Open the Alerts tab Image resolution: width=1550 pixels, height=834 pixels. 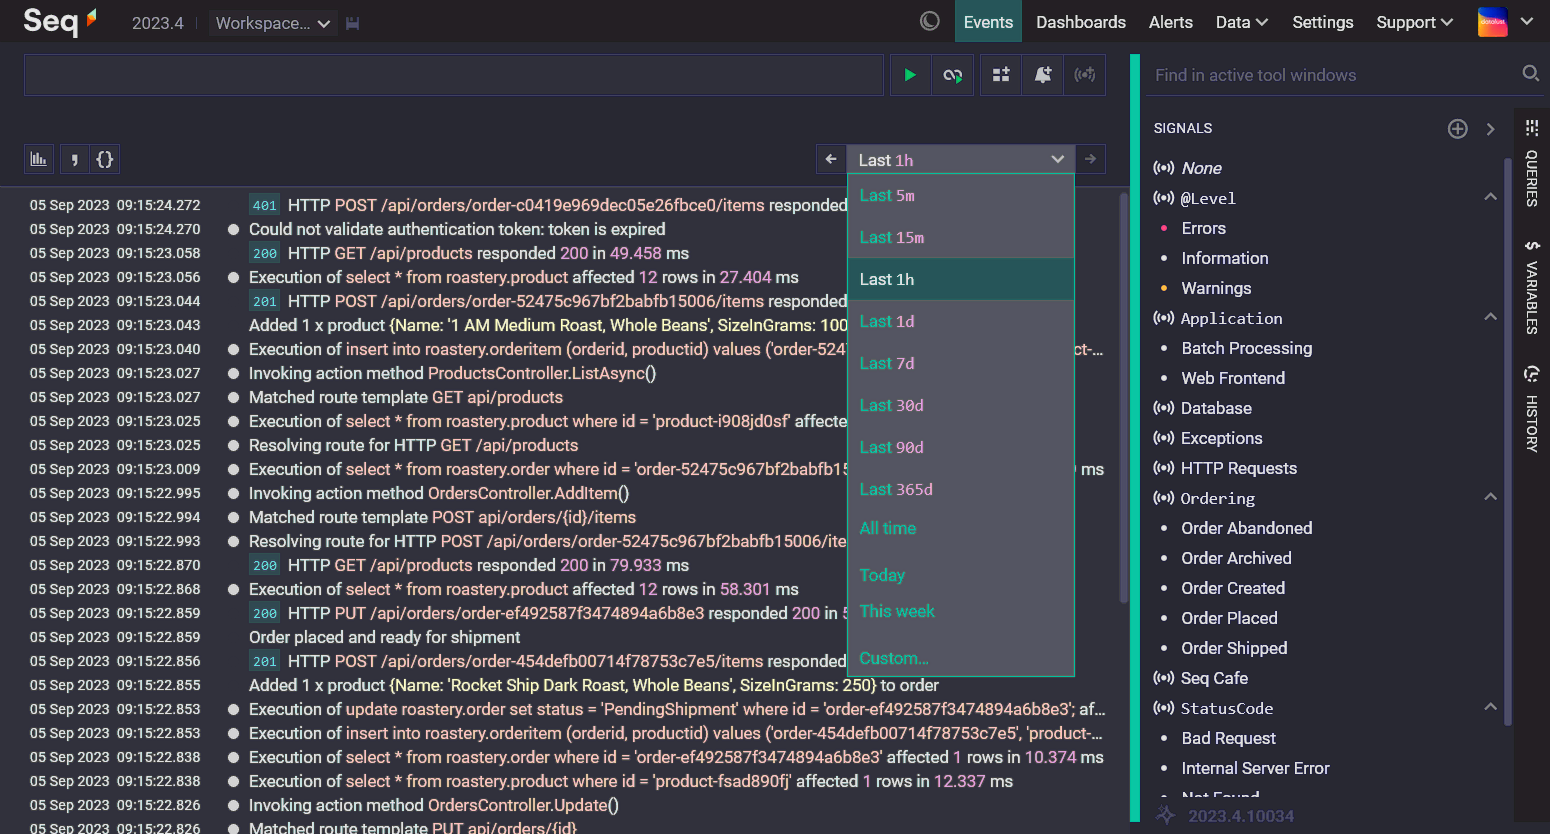tap(1171, 22)
